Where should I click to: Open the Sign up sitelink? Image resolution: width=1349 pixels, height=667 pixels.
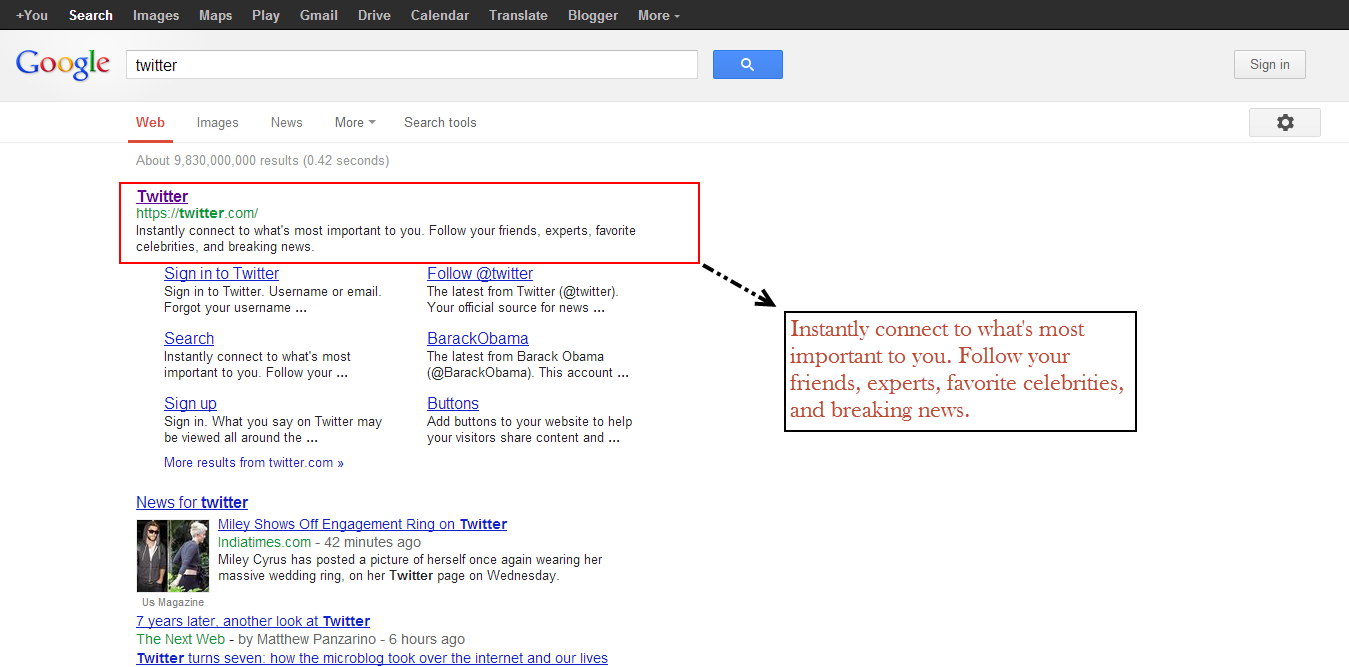pos(190,403)
